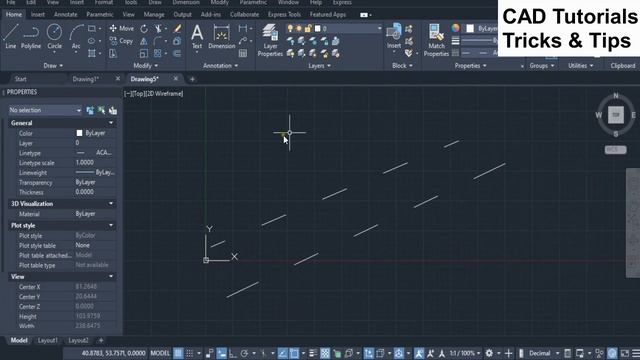640x360 pixels.
Task: Select the Polyline tool
Action: click(x=31, y=36)
